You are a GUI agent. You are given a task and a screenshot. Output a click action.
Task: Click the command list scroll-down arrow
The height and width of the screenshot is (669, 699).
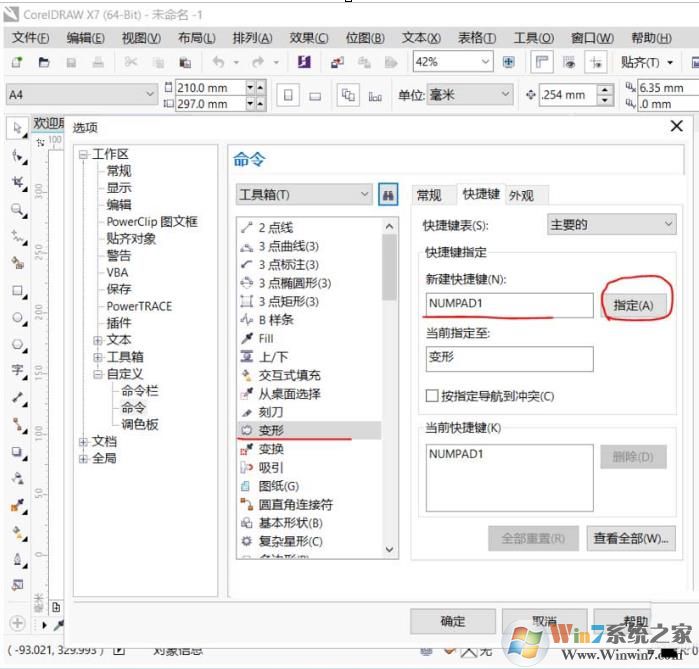pos(390,549)
